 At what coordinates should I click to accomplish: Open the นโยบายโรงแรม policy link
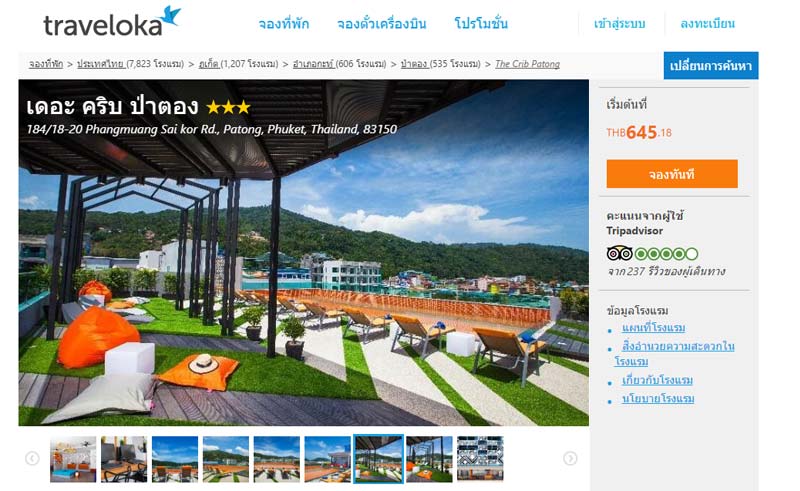(x=658, y=399)
